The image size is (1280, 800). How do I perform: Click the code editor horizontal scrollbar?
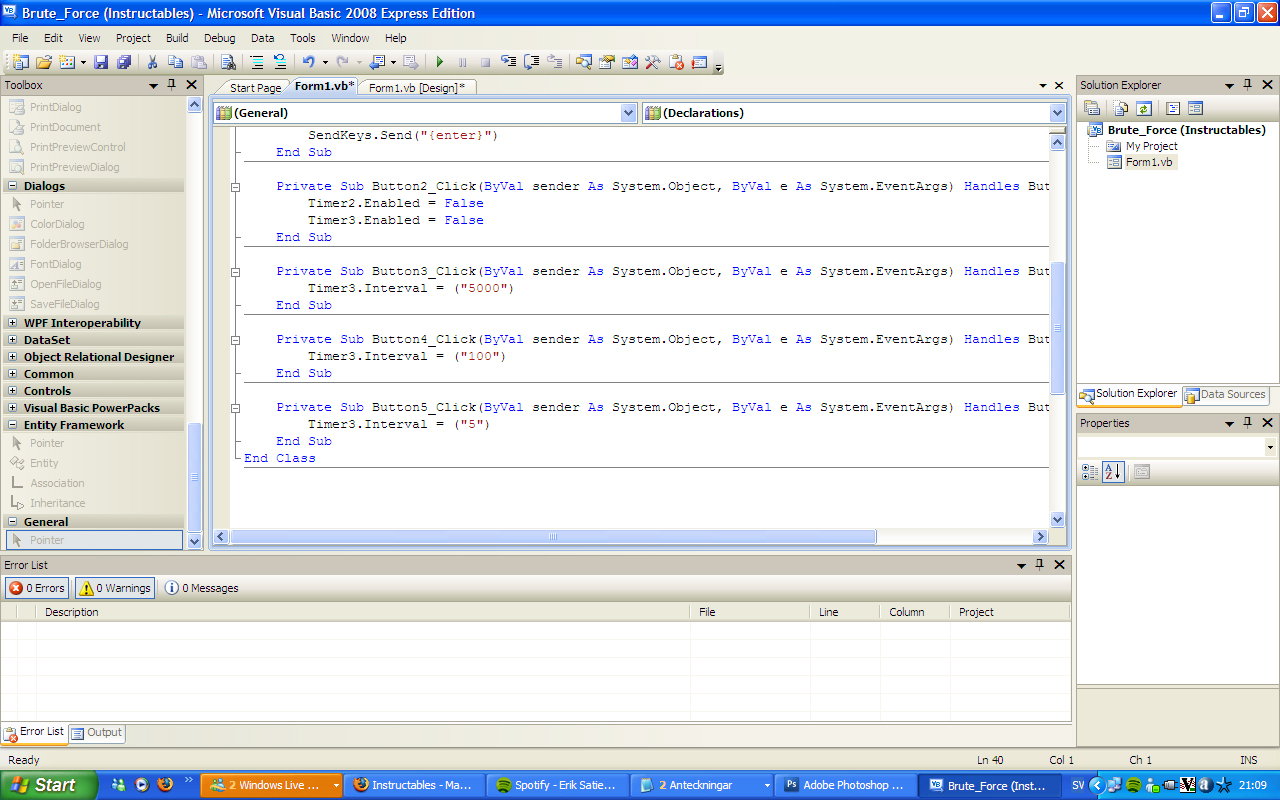(553, 537)
